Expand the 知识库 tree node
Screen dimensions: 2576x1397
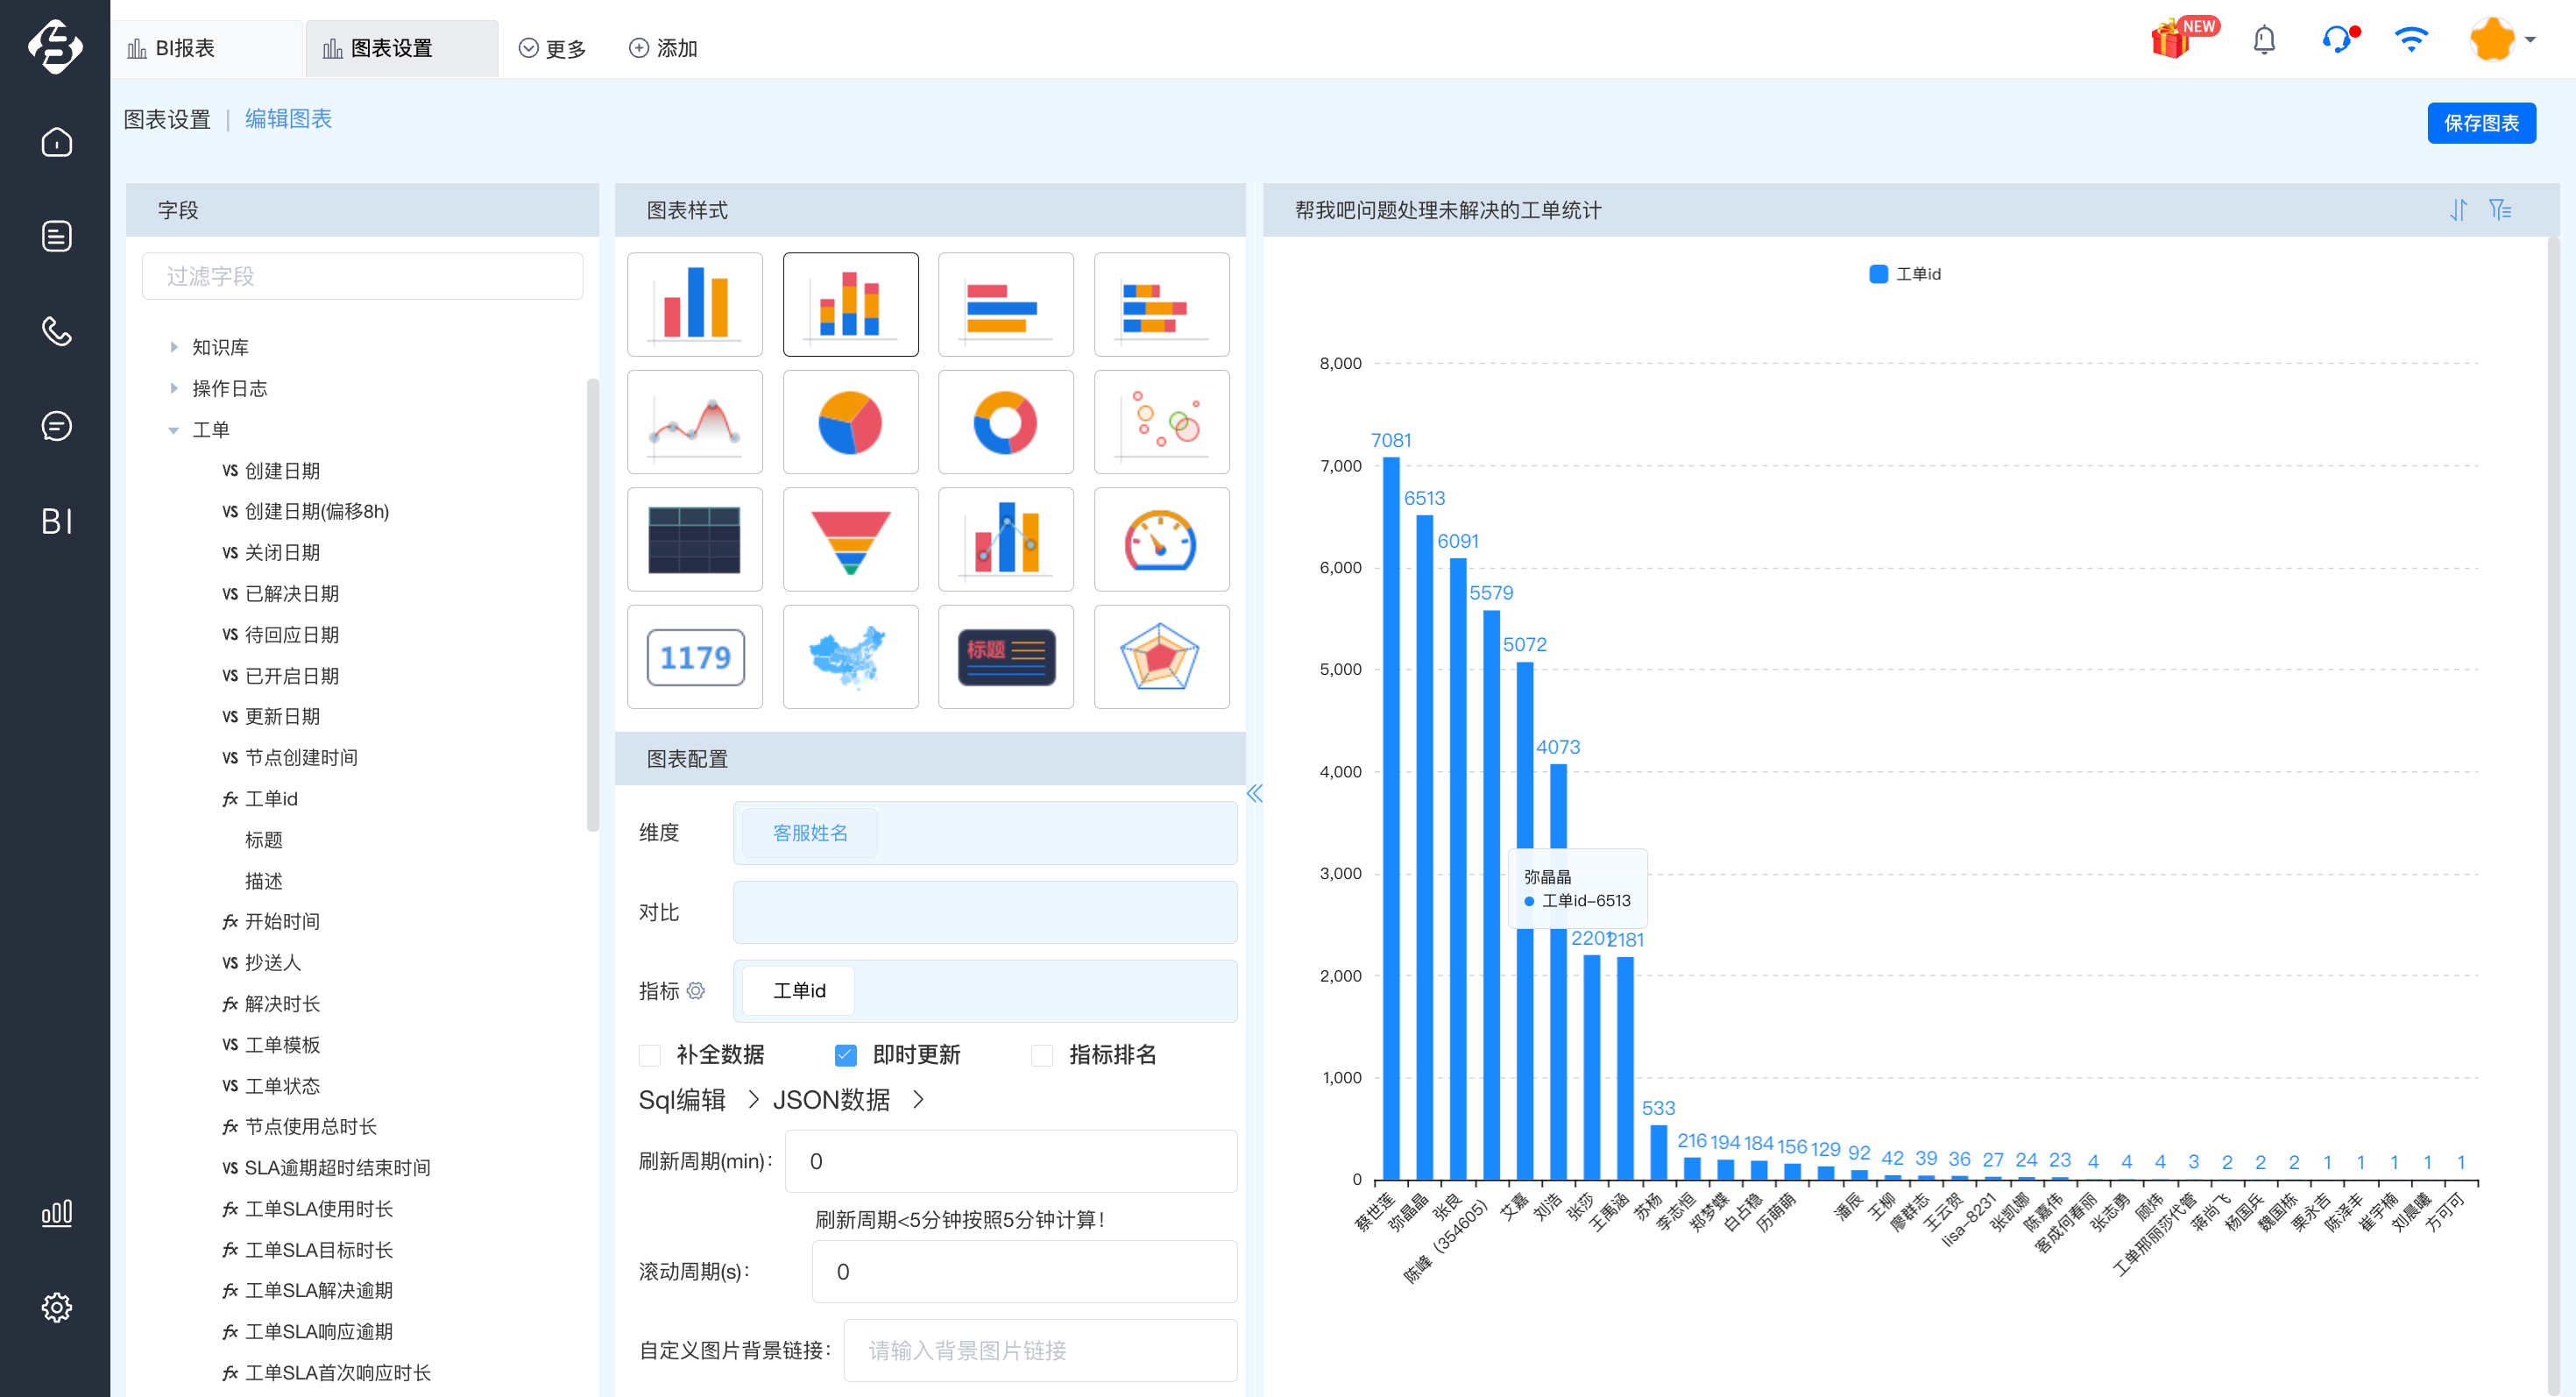tap(174, 347)
